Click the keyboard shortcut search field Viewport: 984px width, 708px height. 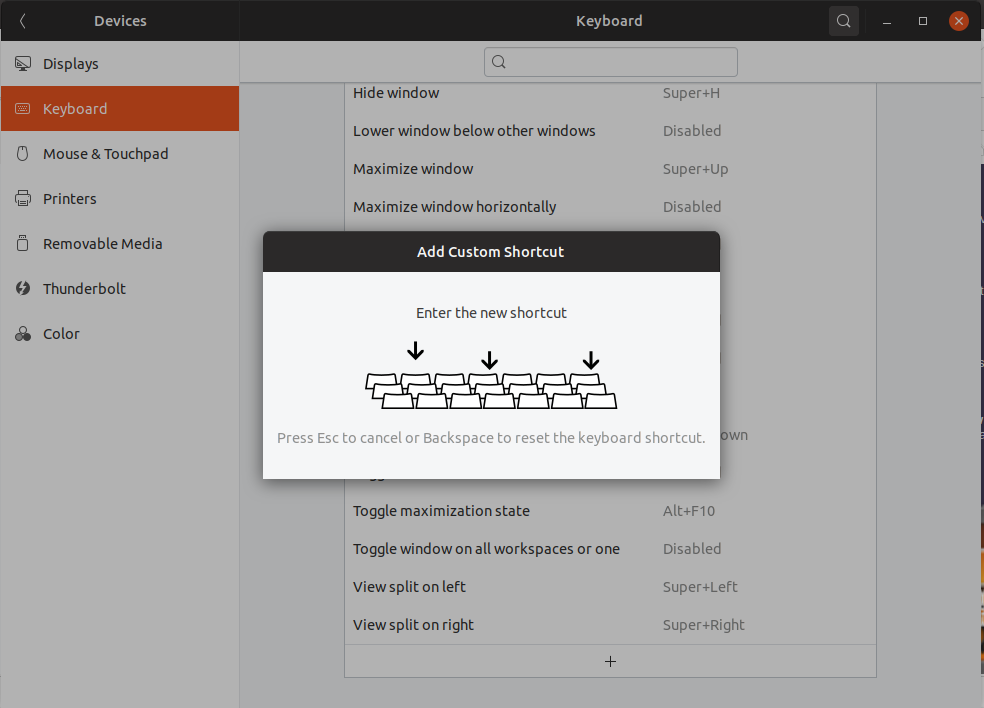coord(610,62)
